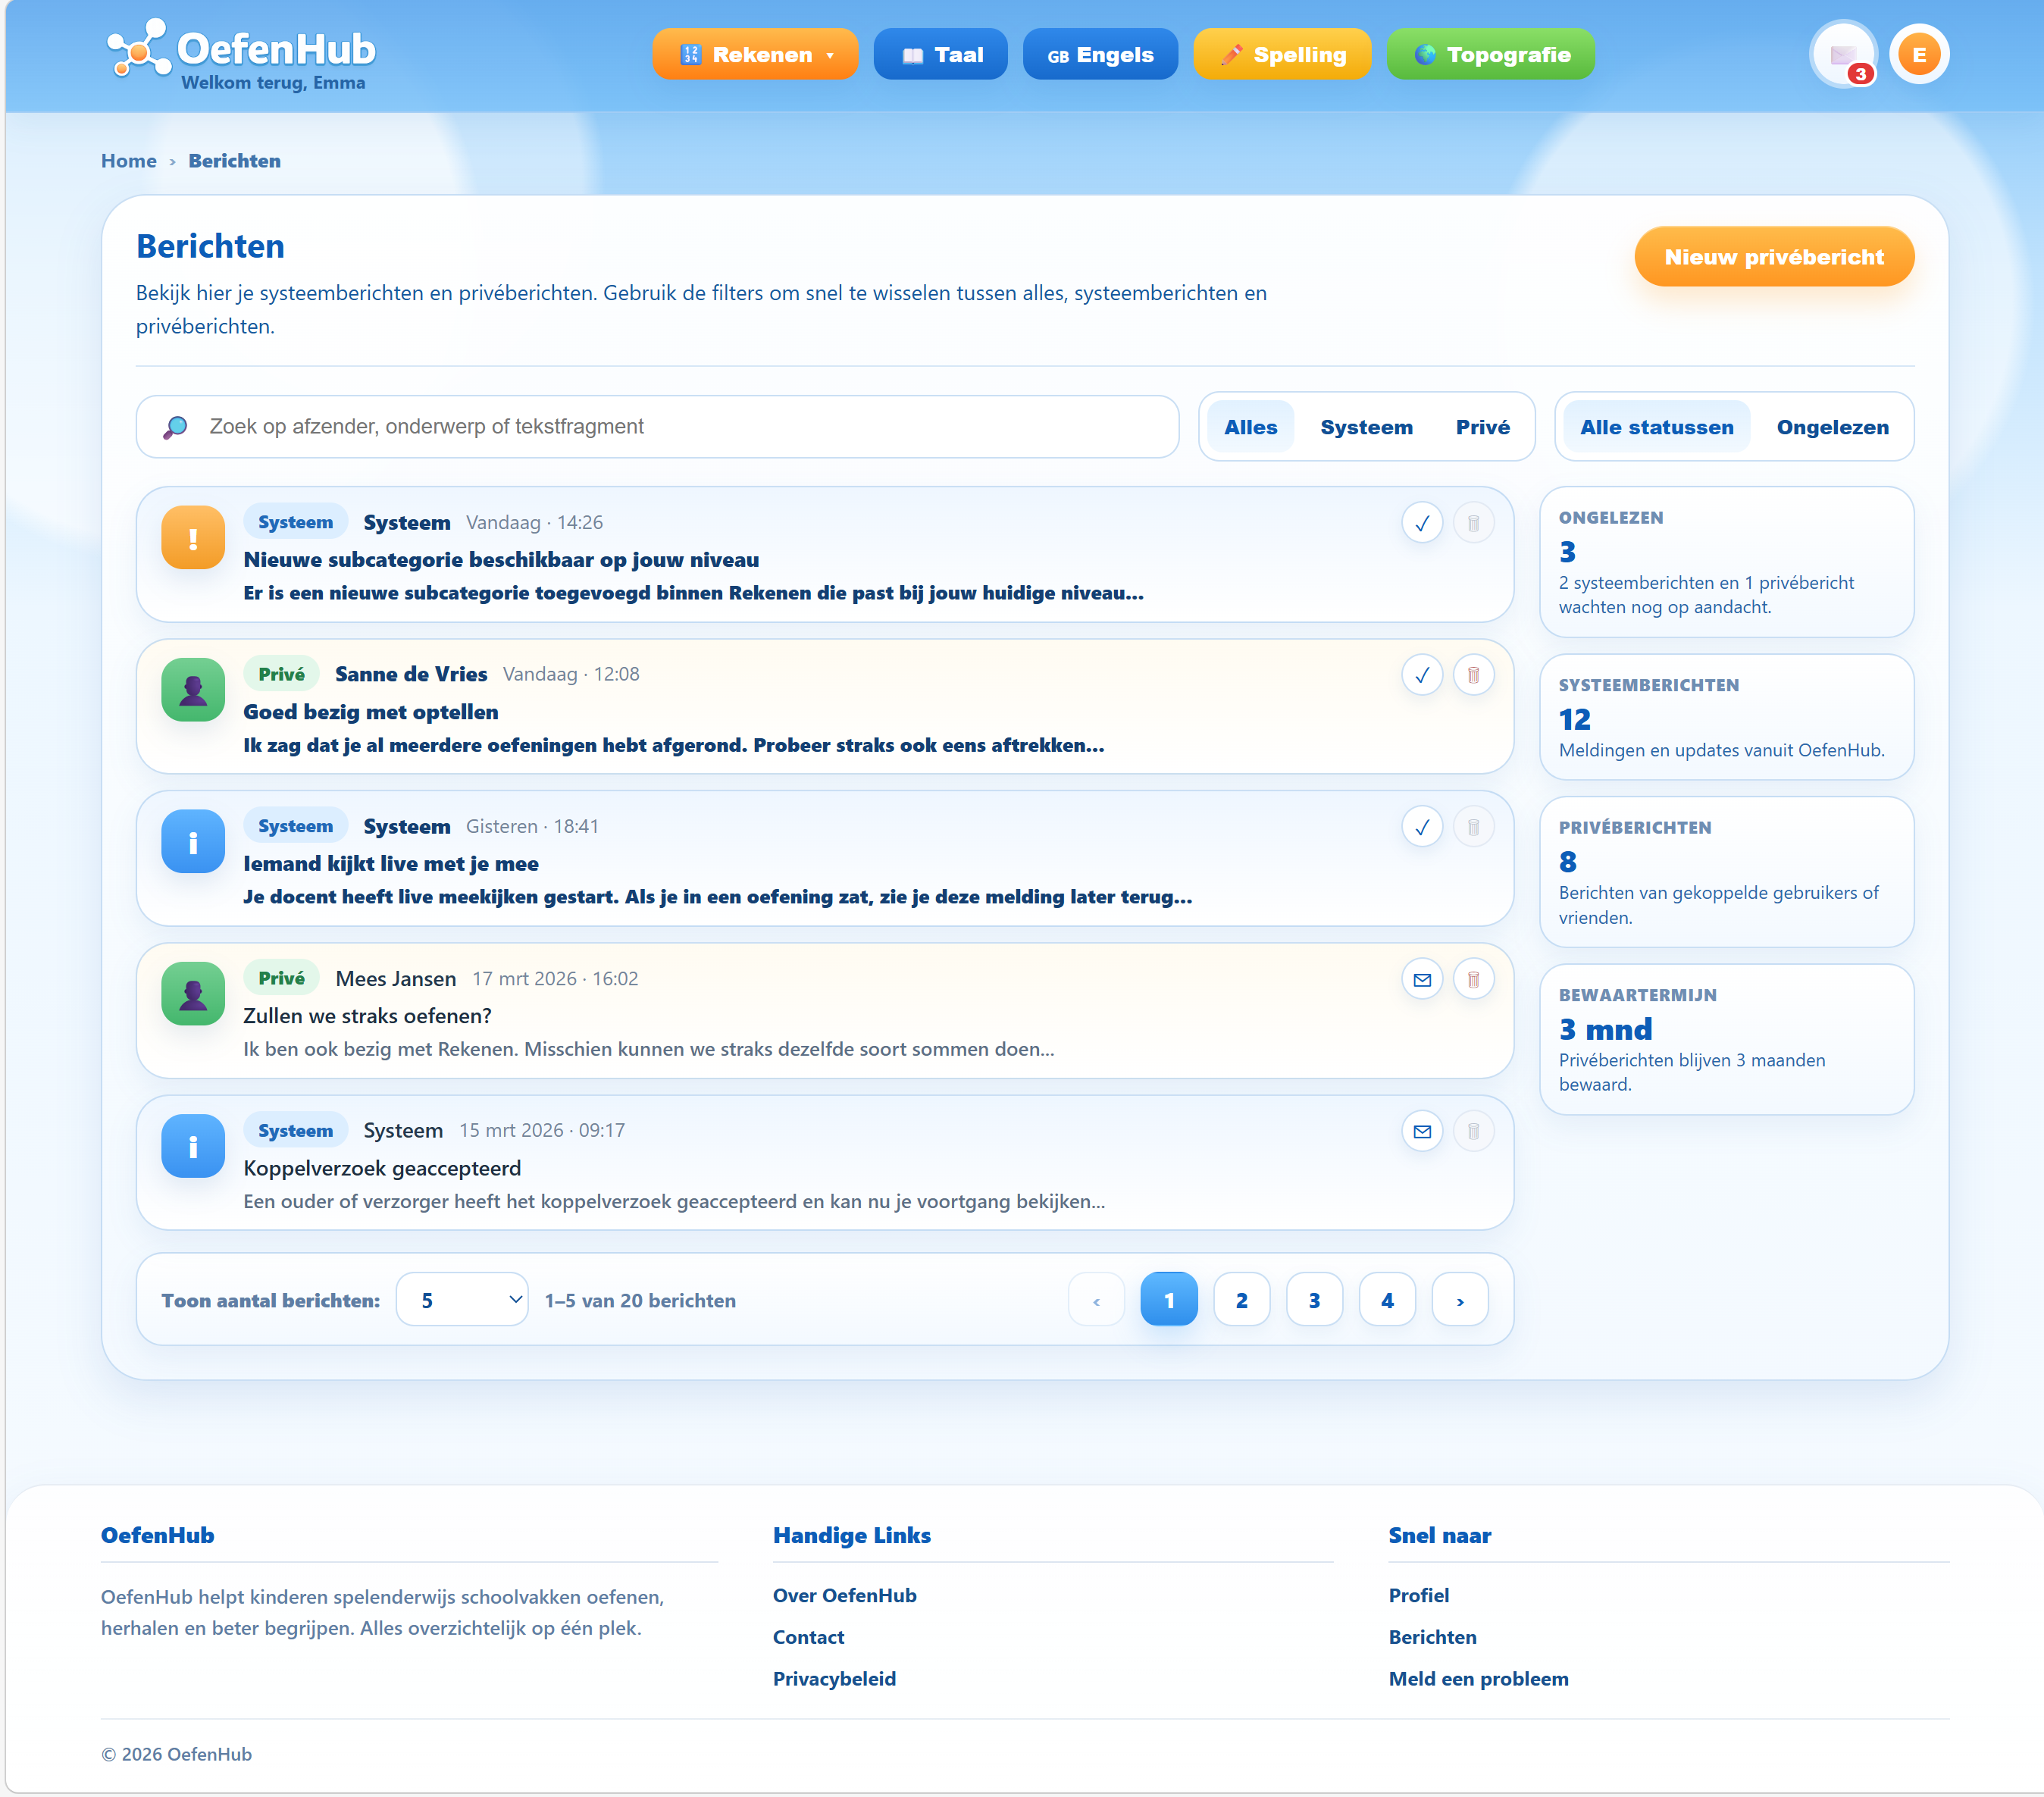The width and height of the screenshot is (2044, 1797).
Task: Go to the next page arrow
Action: coord(1460,1299)
